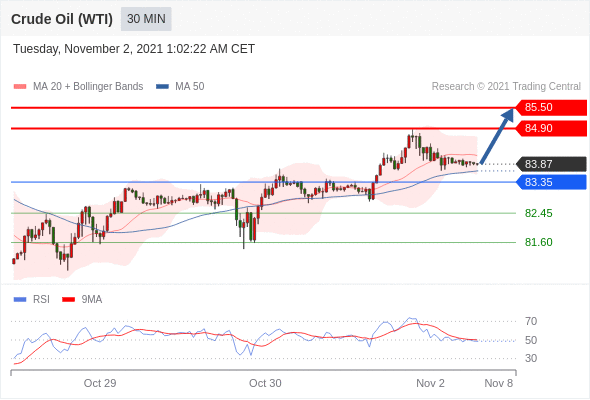Click the Trading Central research credit

pyautogui.click(x=506, y=87)
